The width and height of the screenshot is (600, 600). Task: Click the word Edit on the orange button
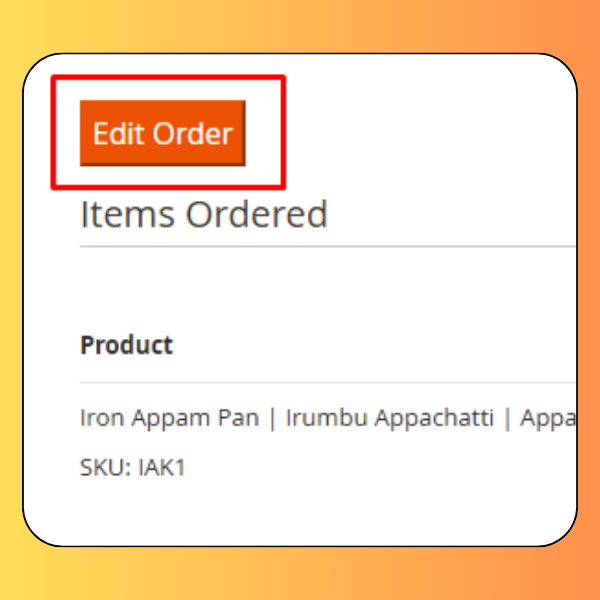click(119, 134)
